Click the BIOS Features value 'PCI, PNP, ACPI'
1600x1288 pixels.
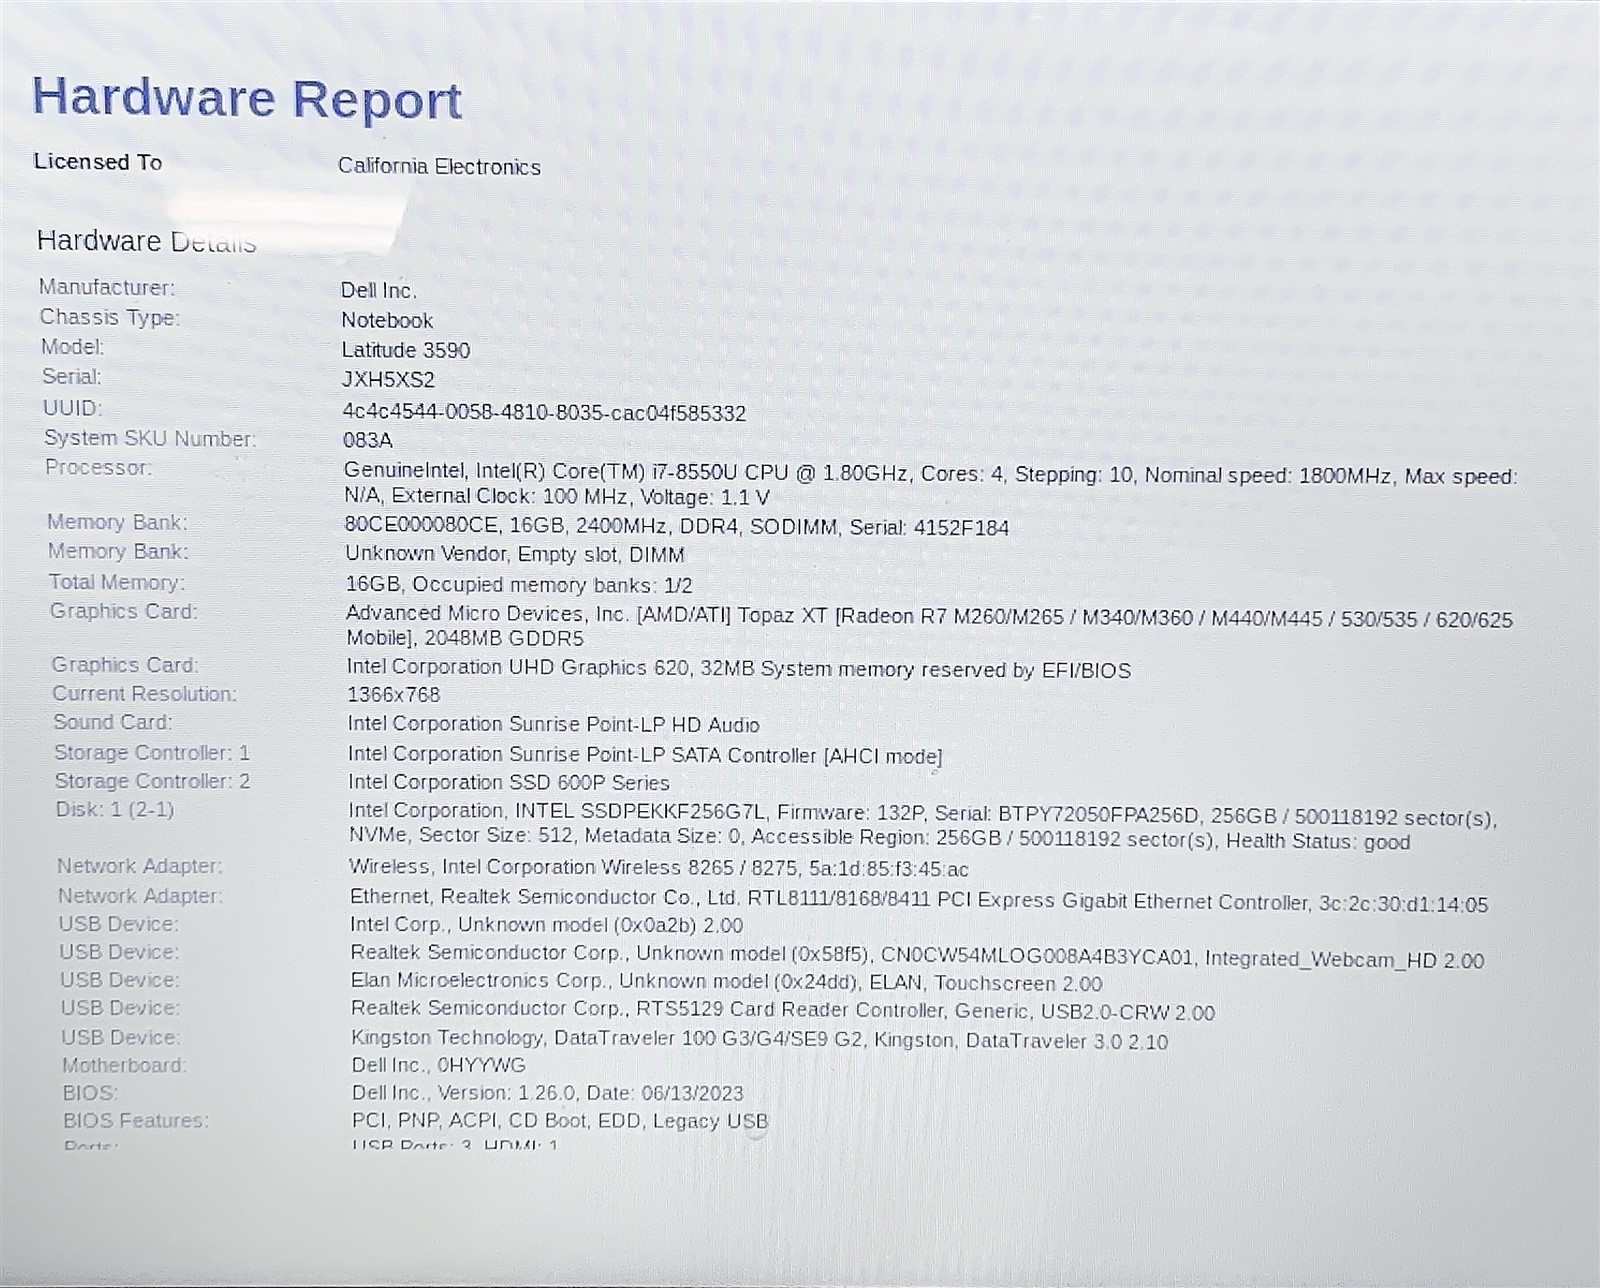[x=560, y=1122]
